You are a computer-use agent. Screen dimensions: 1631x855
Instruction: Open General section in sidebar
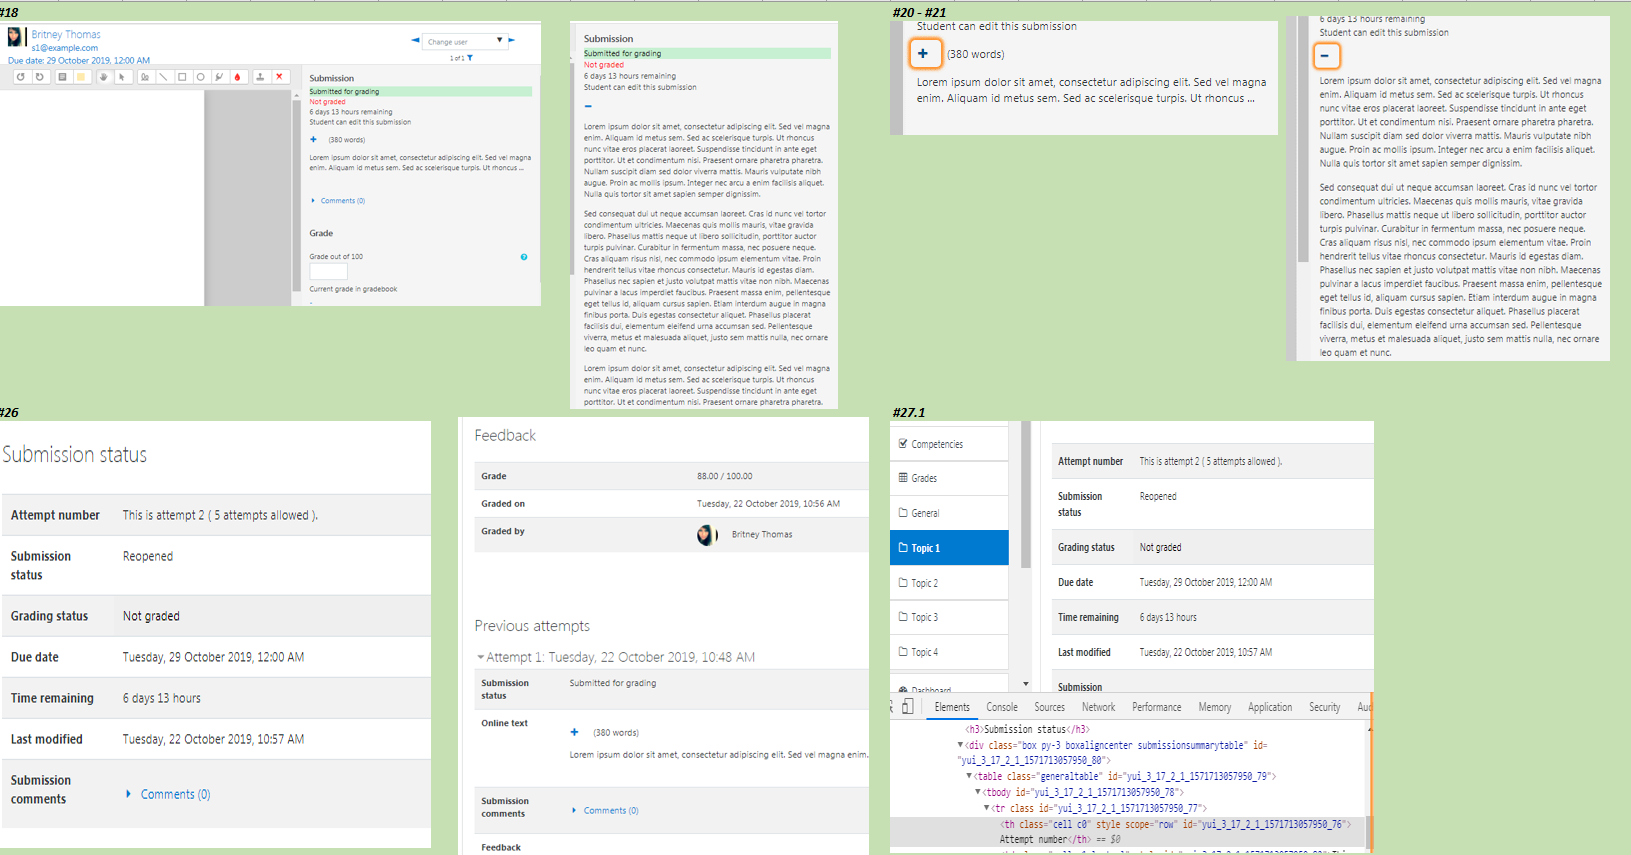point(925,513)
